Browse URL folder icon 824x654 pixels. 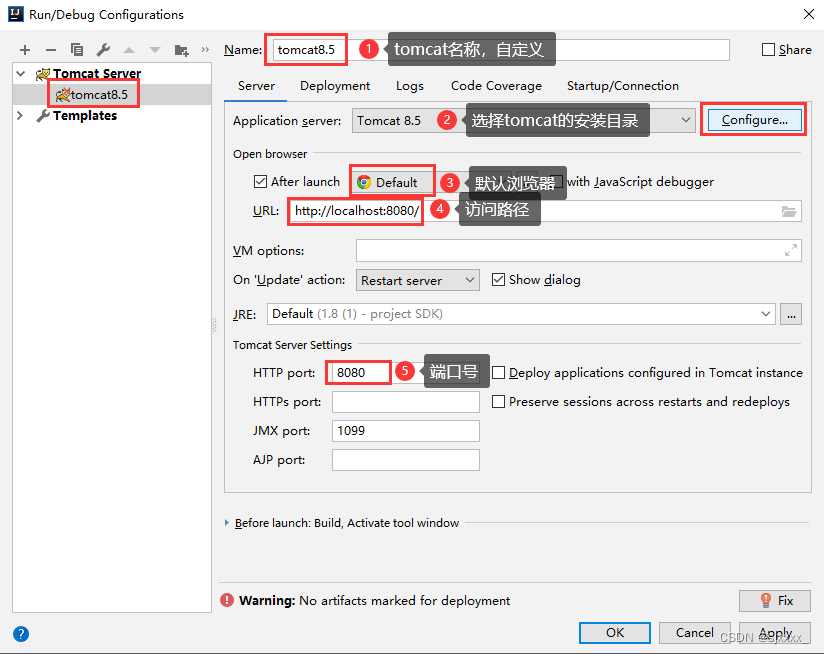point(789,211)
